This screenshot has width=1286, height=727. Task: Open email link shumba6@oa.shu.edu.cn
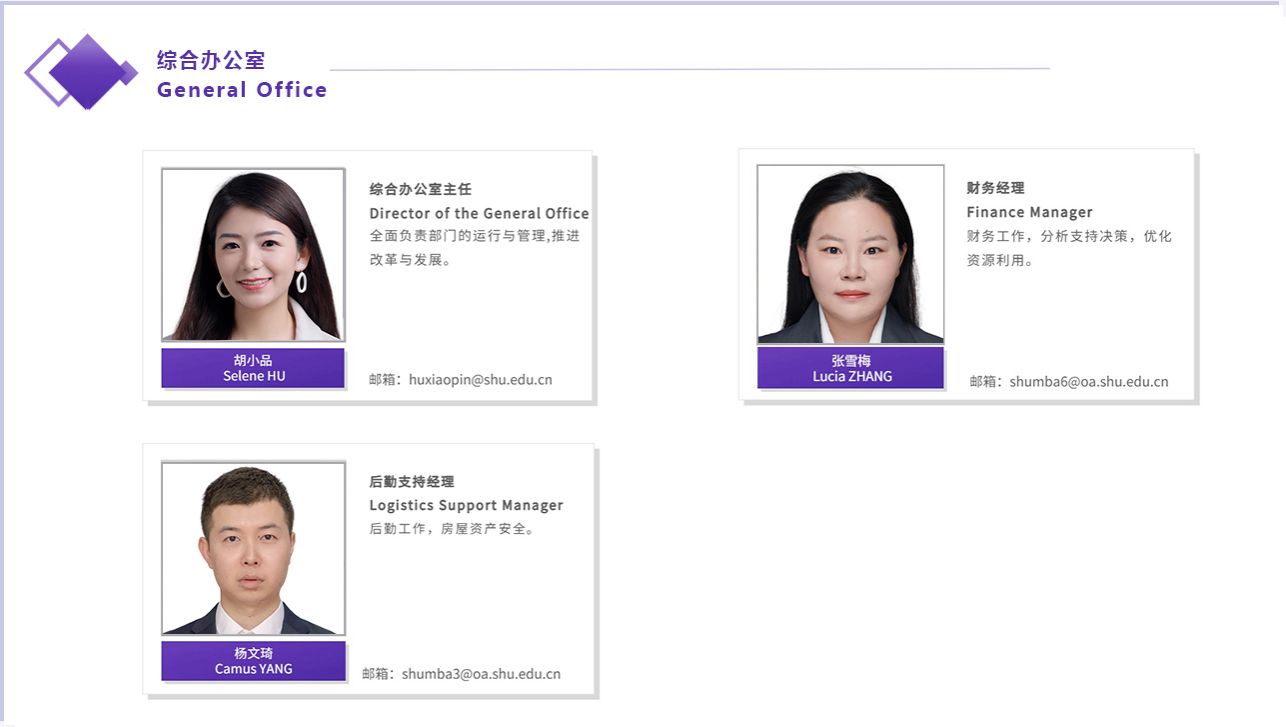pyautogui.click(x=1088, y=382)
